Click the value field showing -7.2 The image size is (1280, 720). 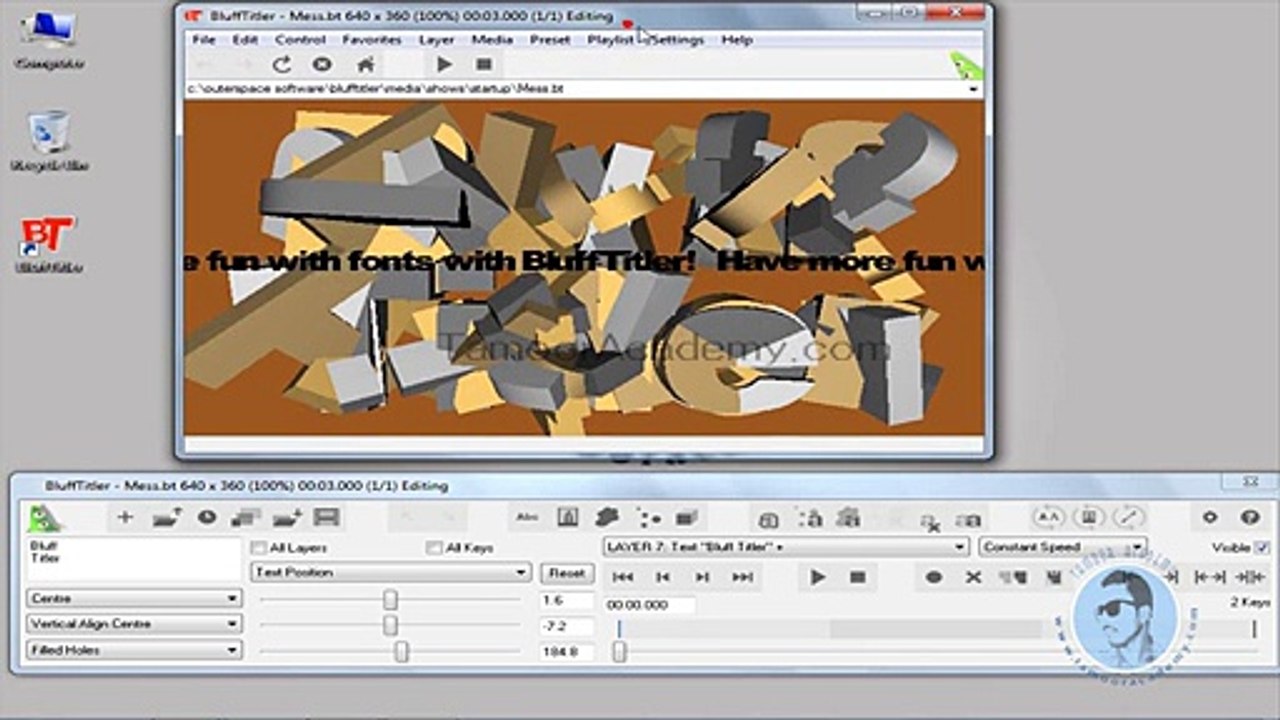566,626
